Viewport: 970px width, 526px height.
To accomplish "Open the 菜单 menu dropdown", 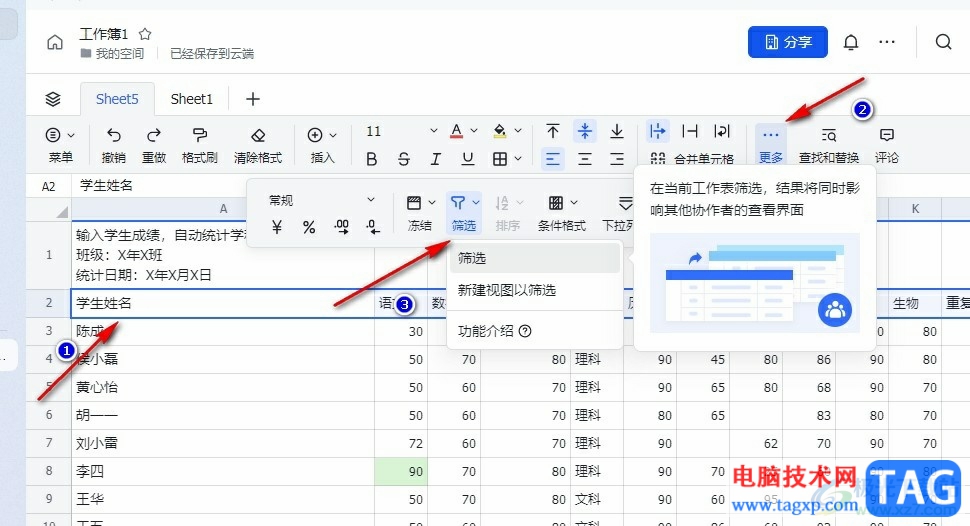I will pyautogui.click(x=61, y=145).
